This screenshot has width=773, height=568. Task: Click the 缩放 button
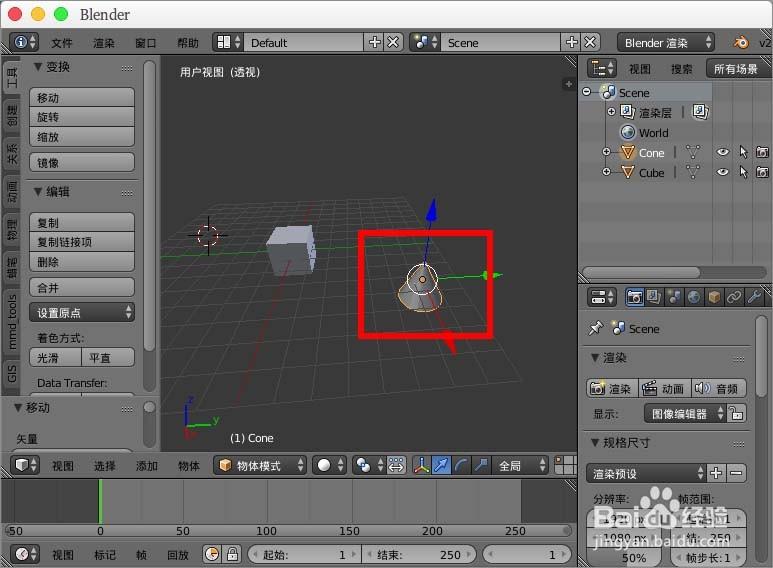point(82,137)
